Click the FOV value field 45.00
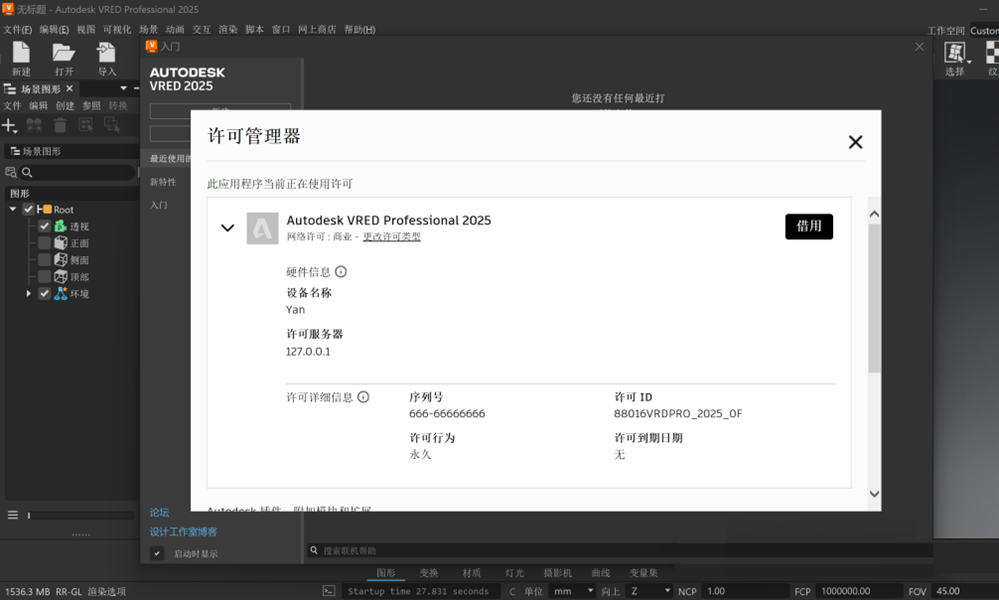The width and height of the screenshot is (999, 600). coord(965,591)
